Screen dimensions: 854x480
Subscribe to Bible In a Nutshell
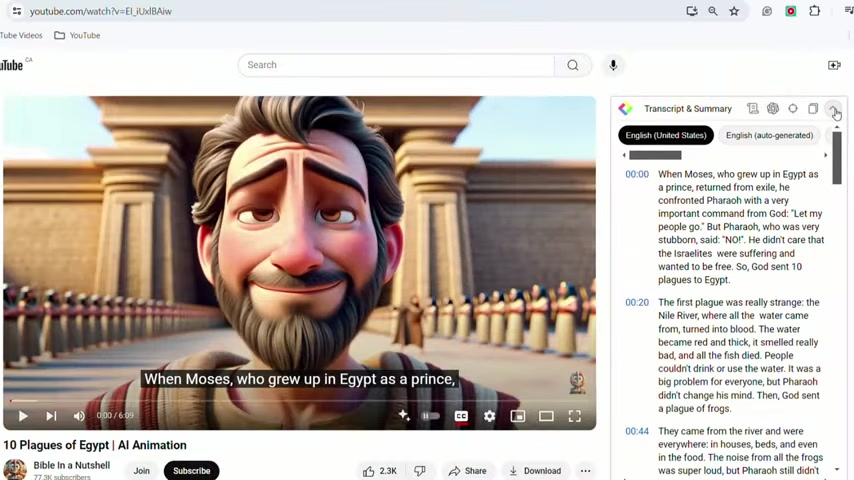tap(191, 471)
